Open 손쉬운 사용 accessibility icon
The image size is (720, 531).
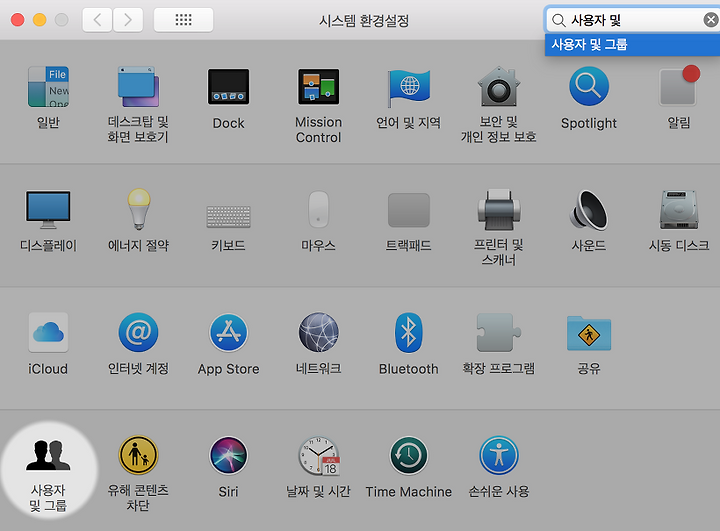pos(499,455)
